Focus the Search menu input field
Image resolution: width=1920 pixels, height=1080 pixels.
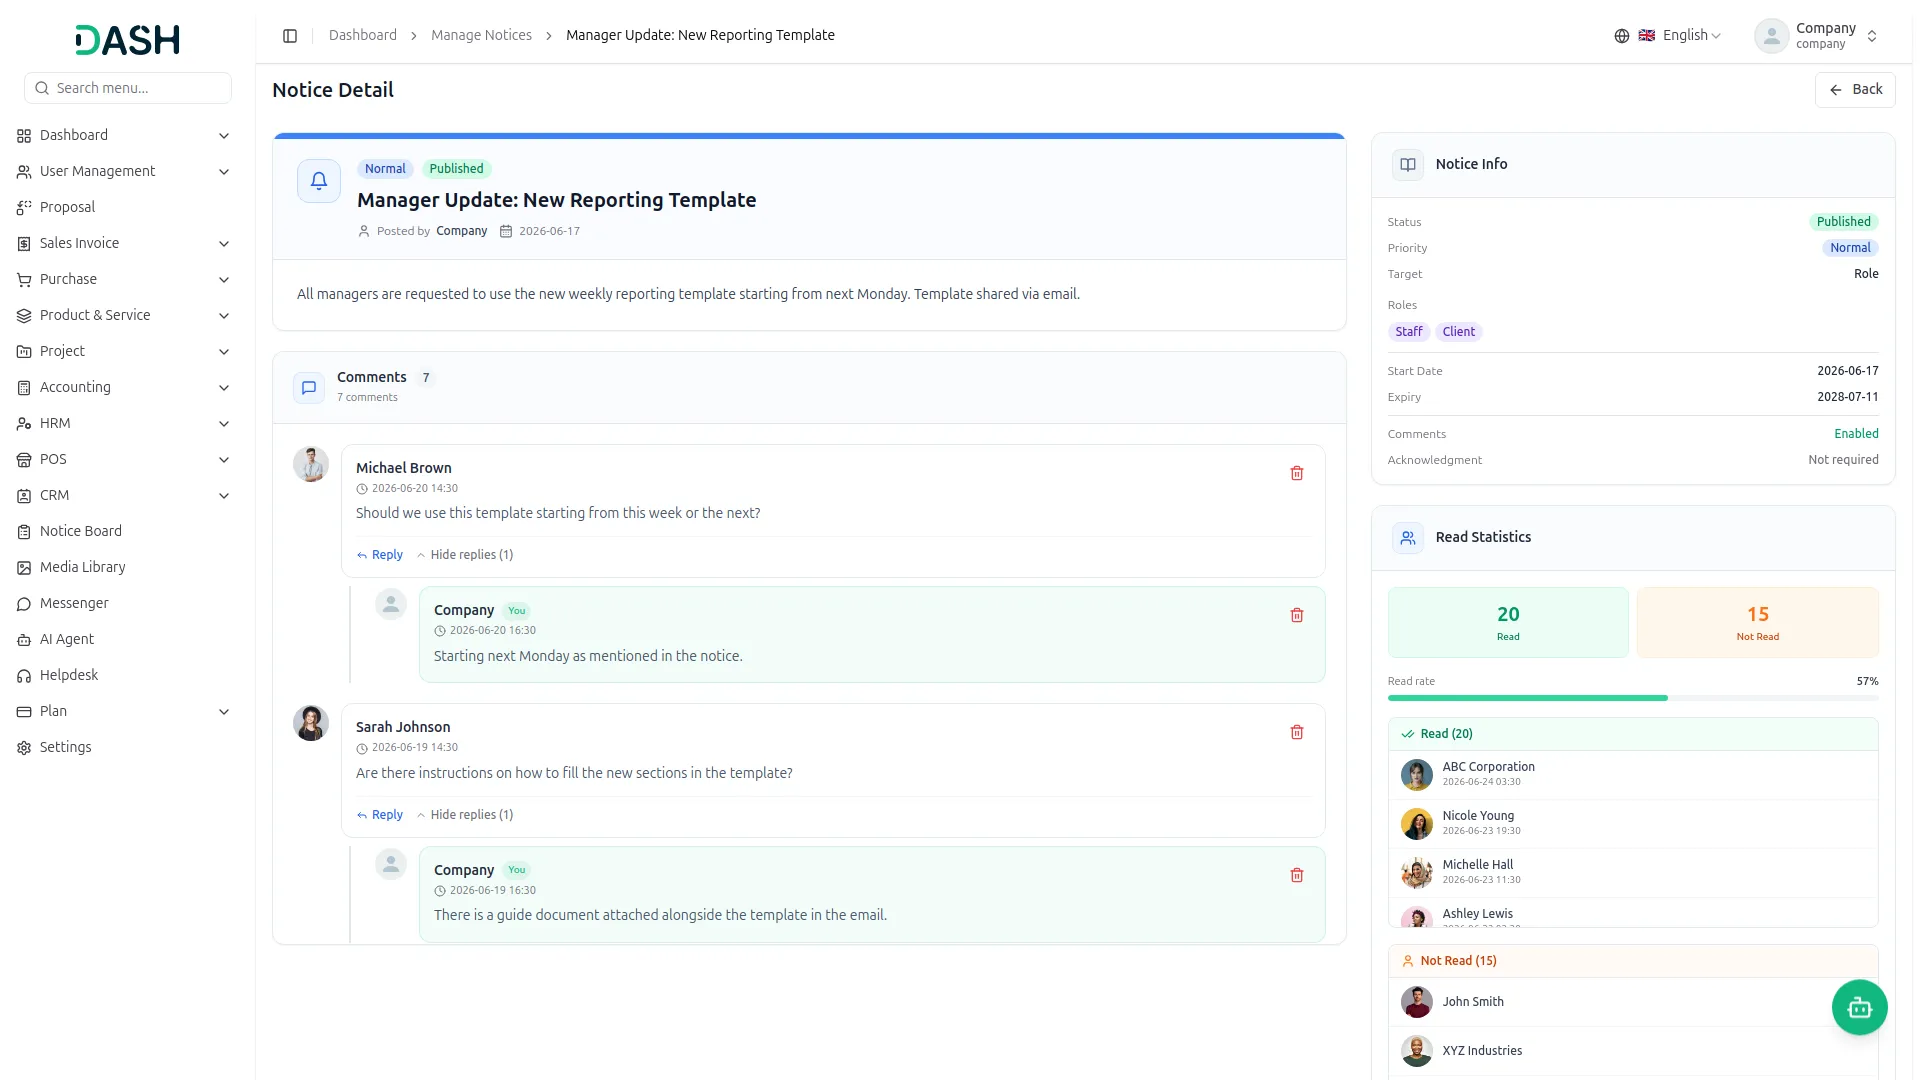pyautogui.click(x=128, y=88)
